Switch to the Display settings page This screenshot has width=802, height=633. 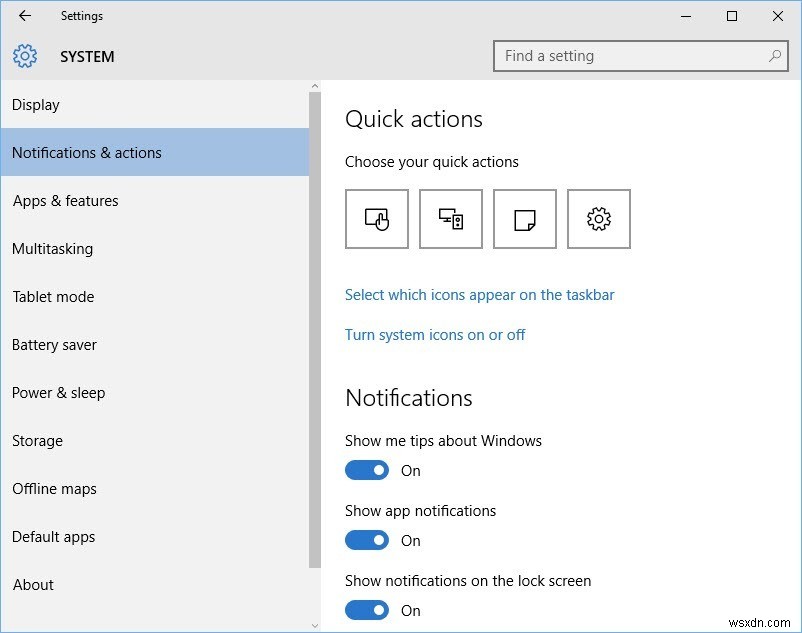pos(37,104)
